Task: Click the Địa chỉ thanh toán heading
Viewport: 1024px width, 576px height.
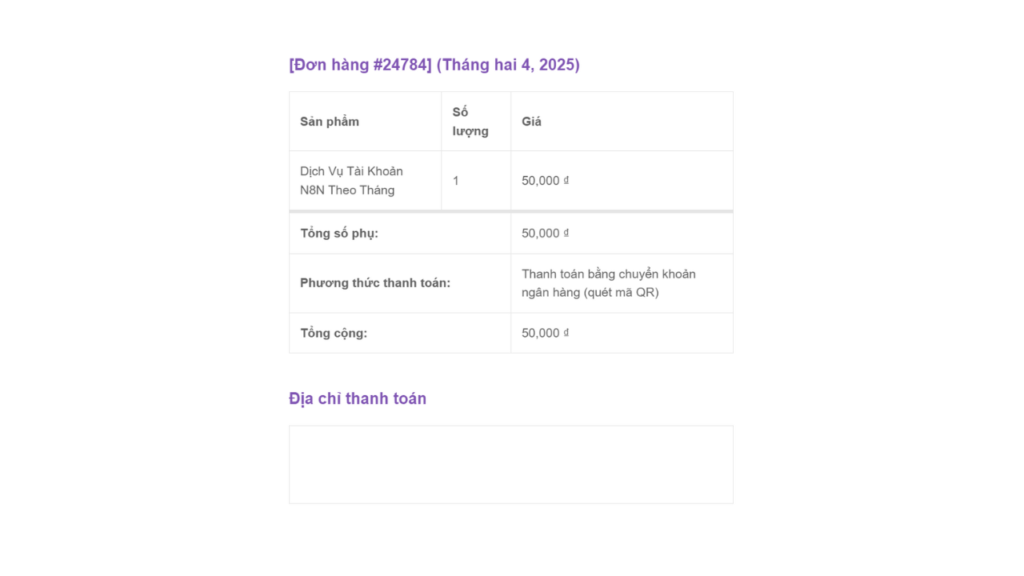Action: 357,398
